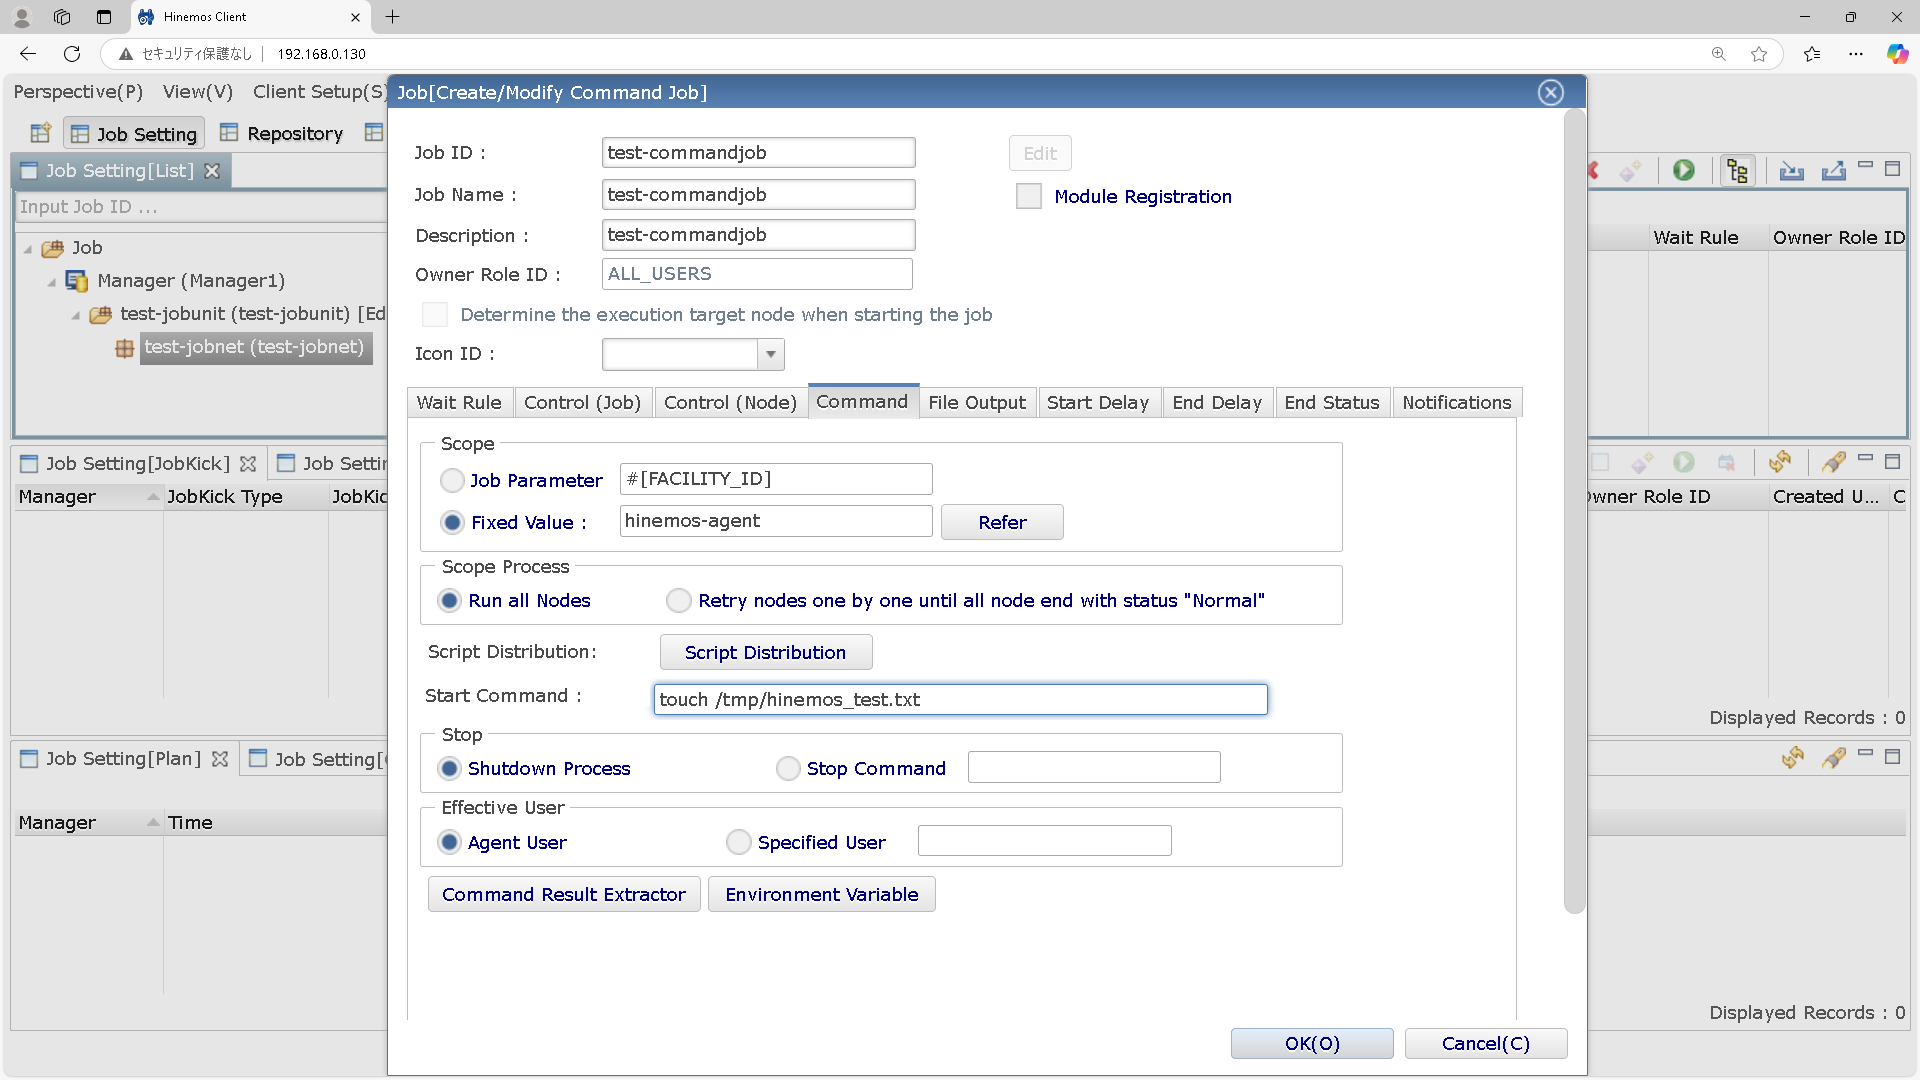This screenshot has height=1080, width=1920.
Task: Toggle the job tree view icon
Action: [1737, 170]
